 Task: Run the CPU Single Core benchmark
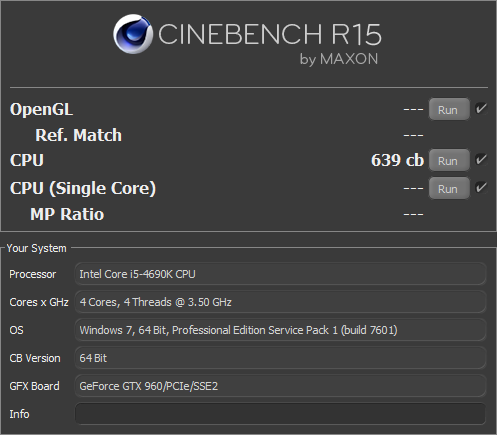point(449,188)
